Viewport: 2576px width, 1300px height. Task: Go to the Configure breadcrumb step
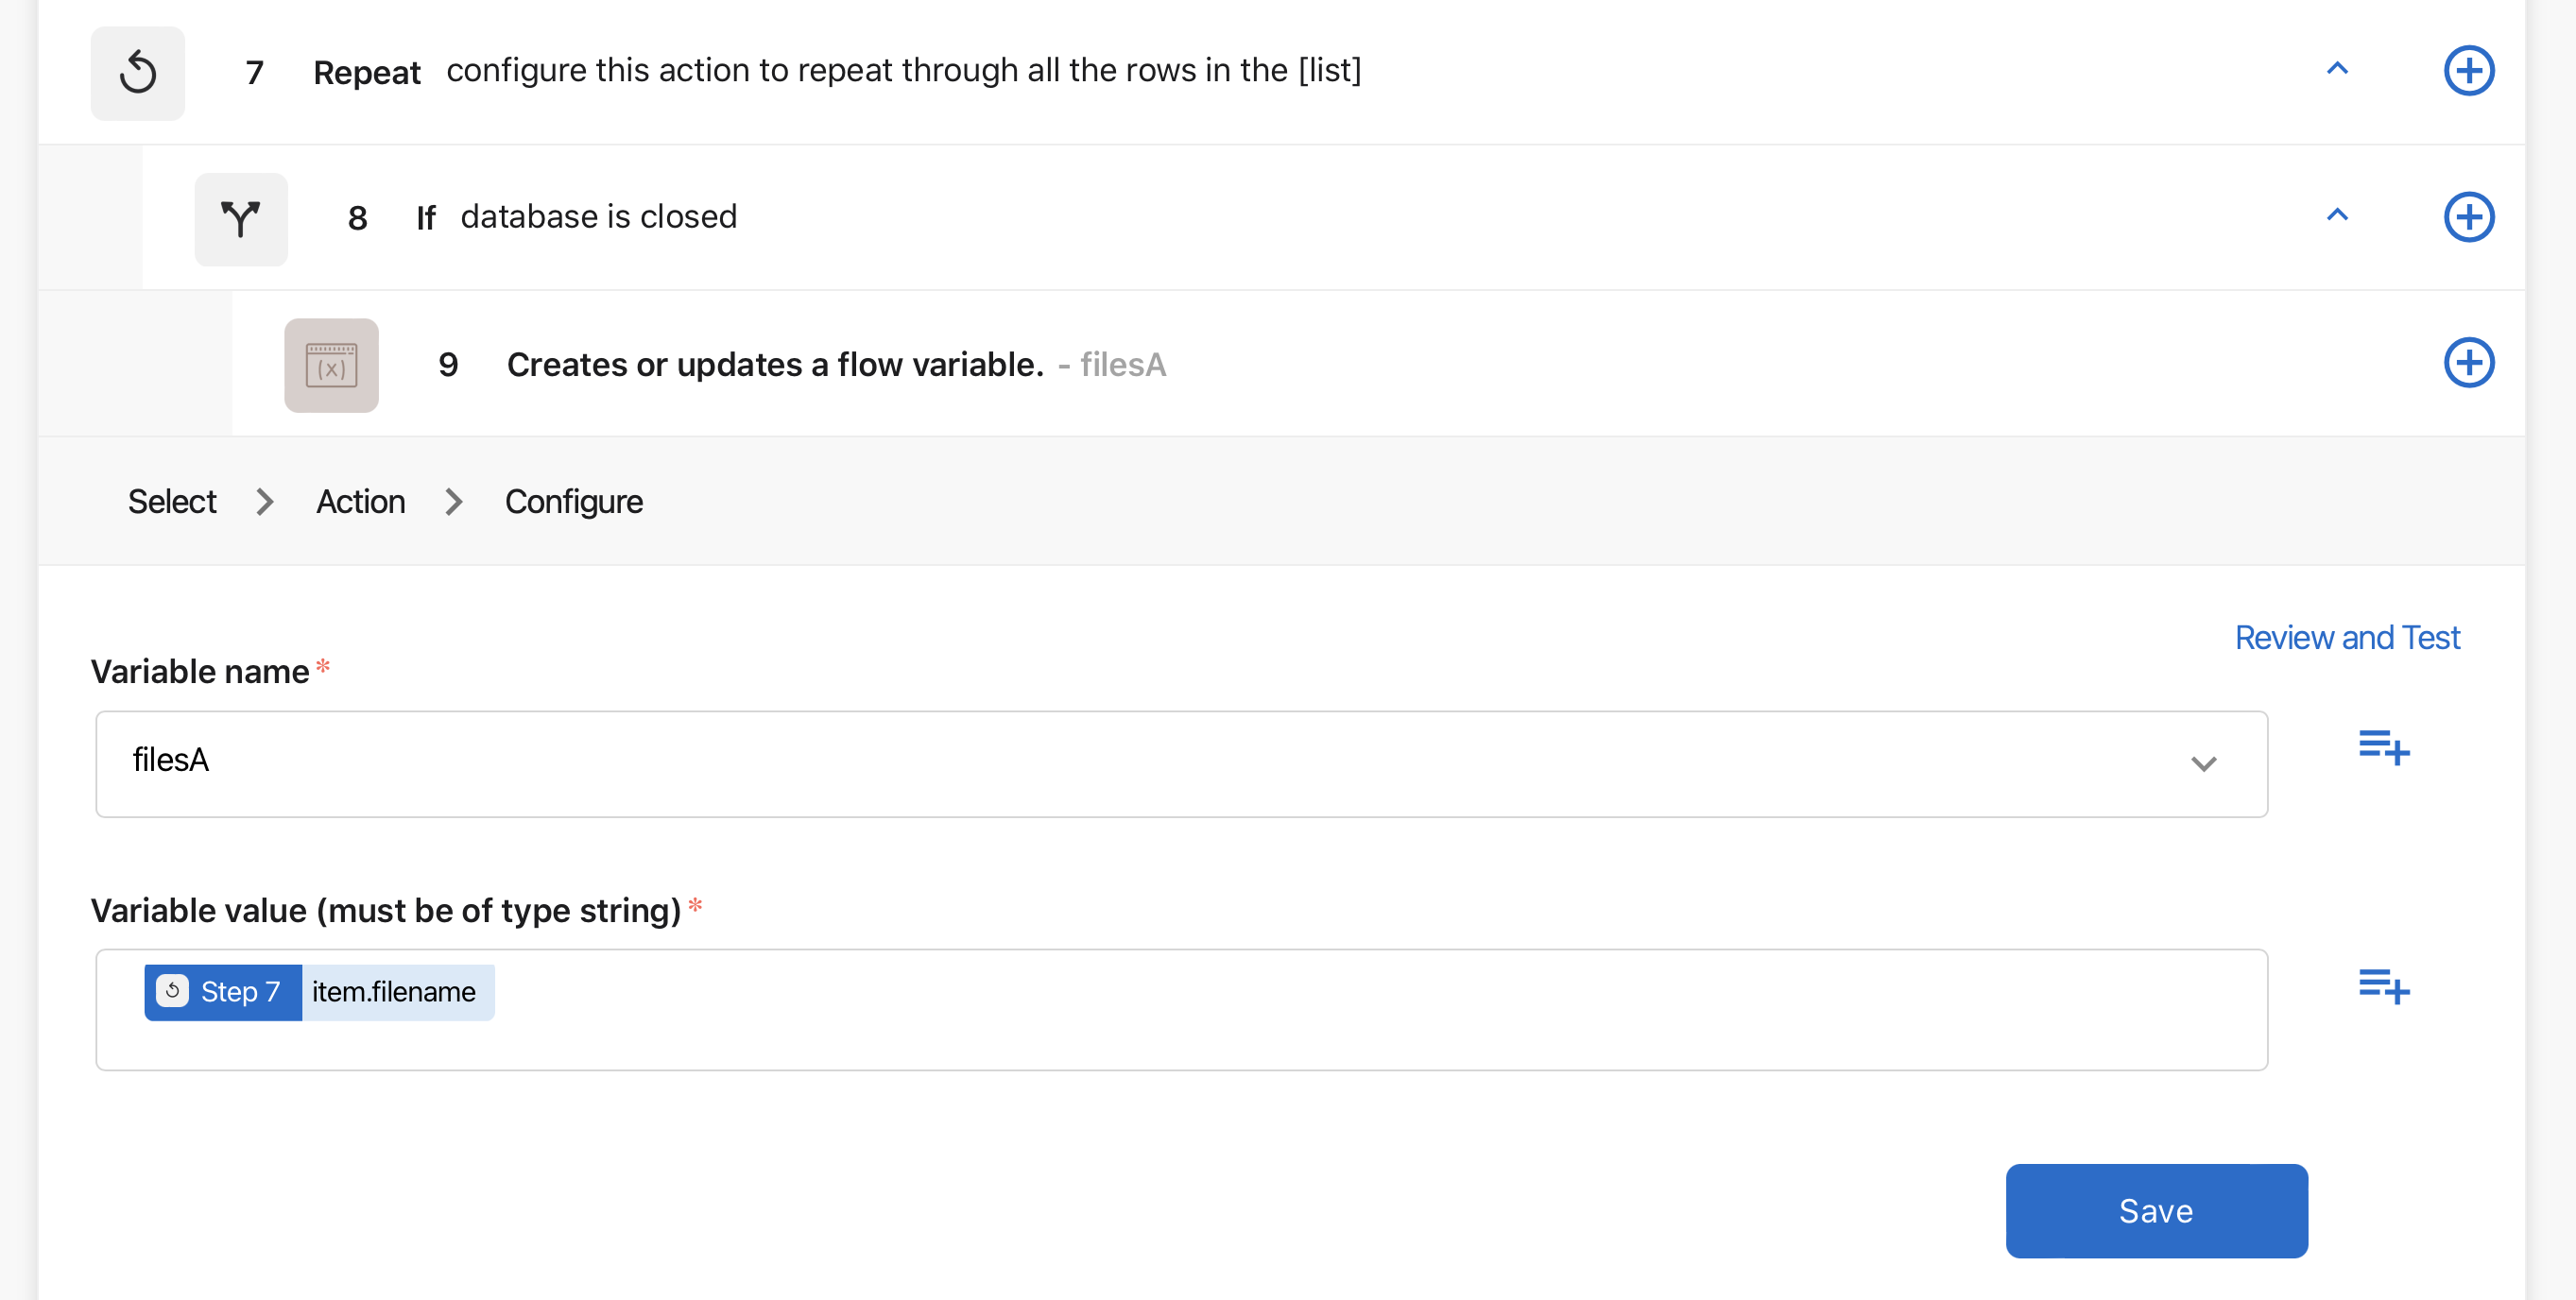(x=573, y=501)
